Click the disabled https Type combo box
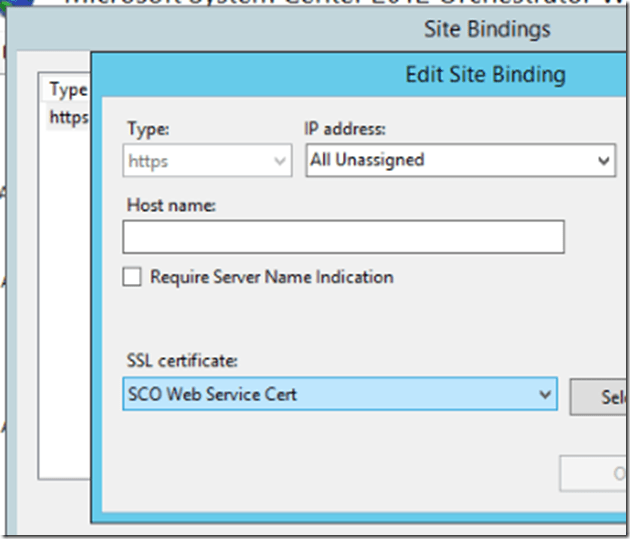Viewport: 630px width, 539px height. click(195, 160)
